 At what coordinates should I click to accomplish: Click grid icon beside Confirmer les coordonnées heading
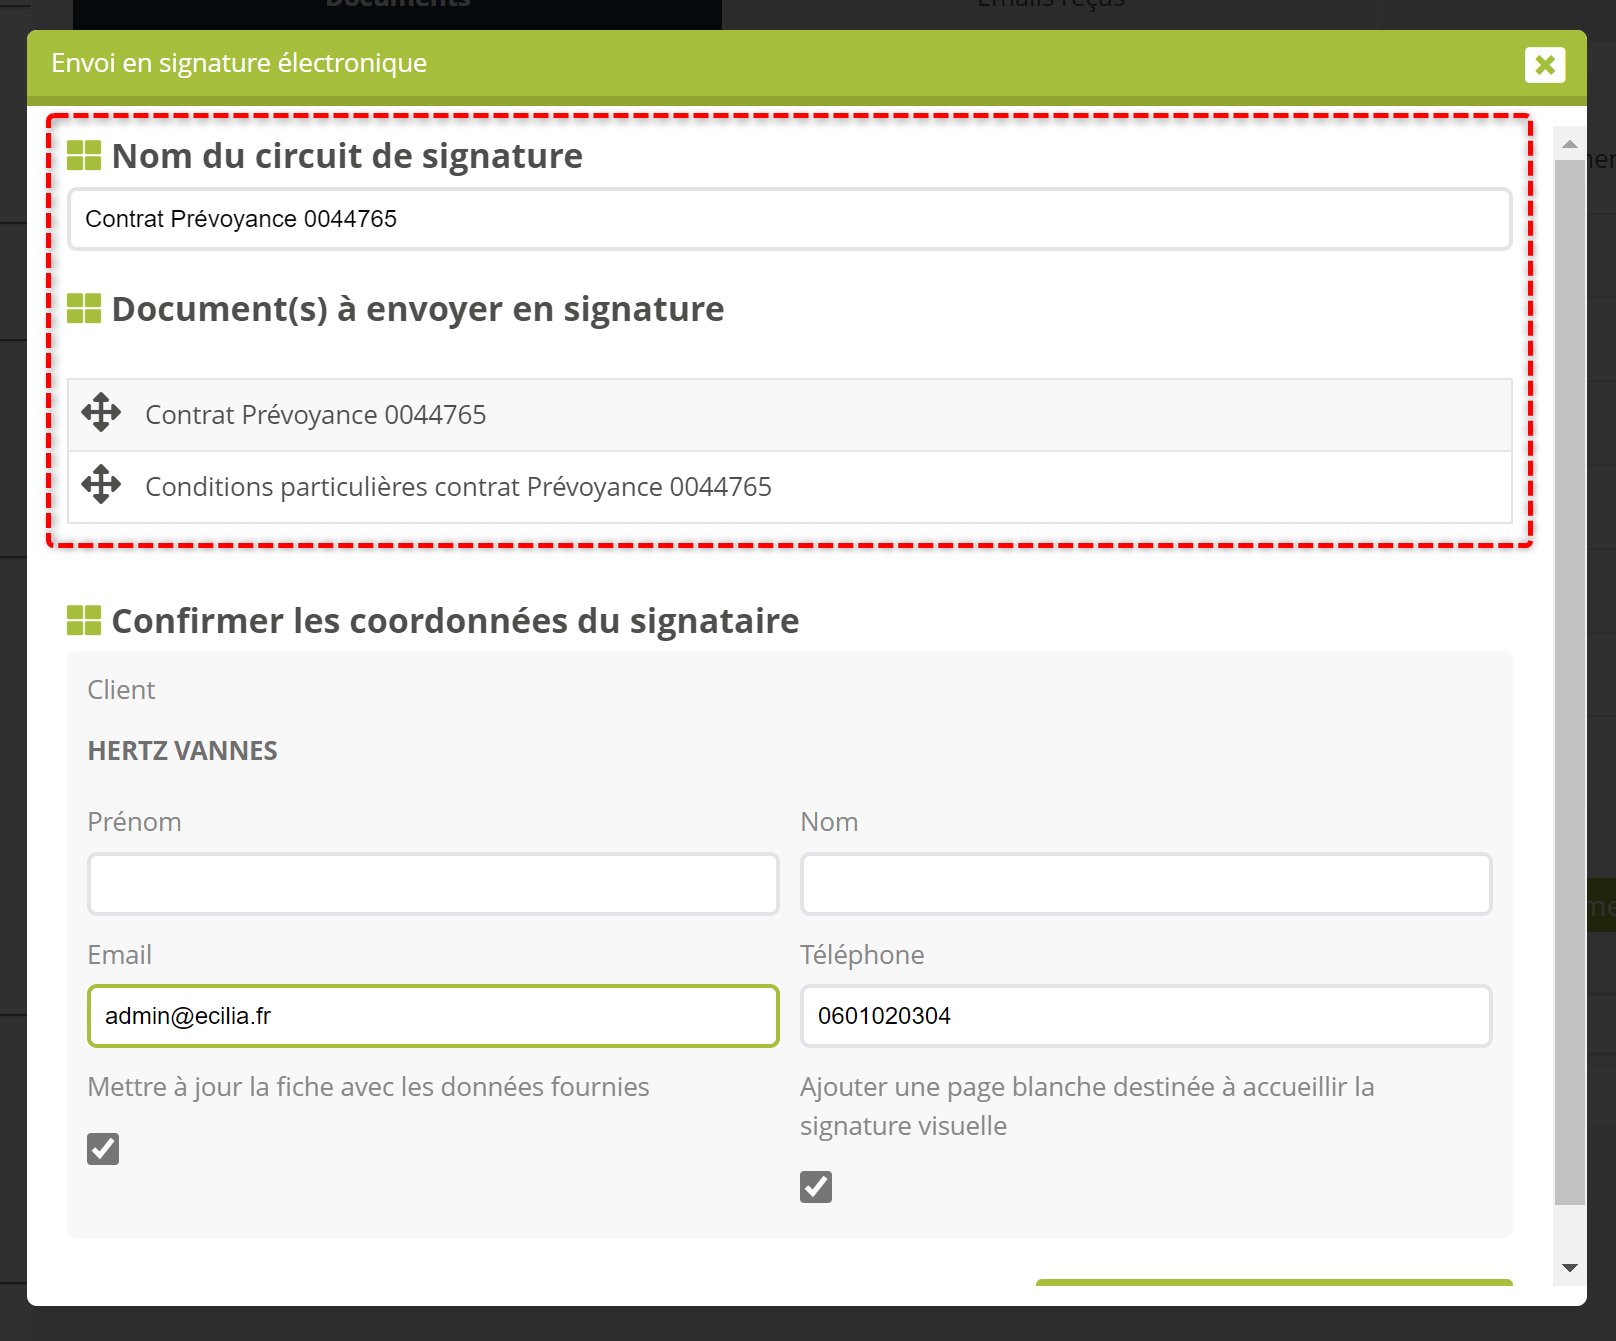pyautogui.click(x=84, y=621)
